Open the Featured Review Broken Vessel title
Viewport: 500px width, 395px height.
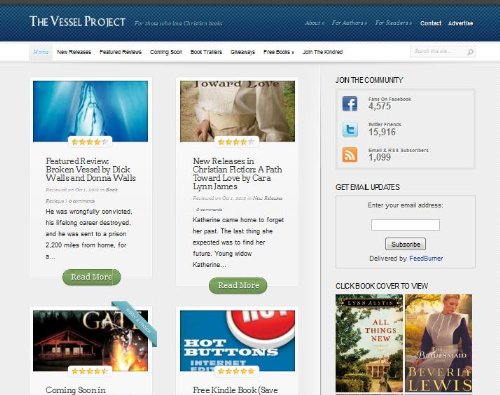click(x=91, y=169)
